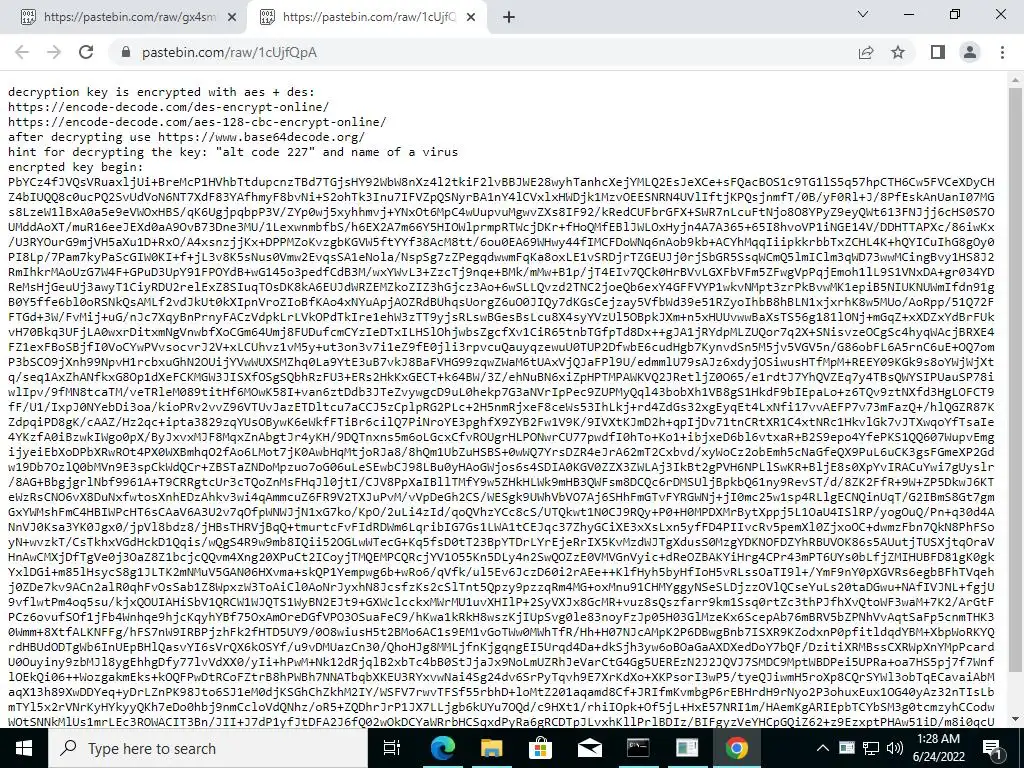1024x768 pixels.
Task: Open new tab with plus button
Action: 509,18
